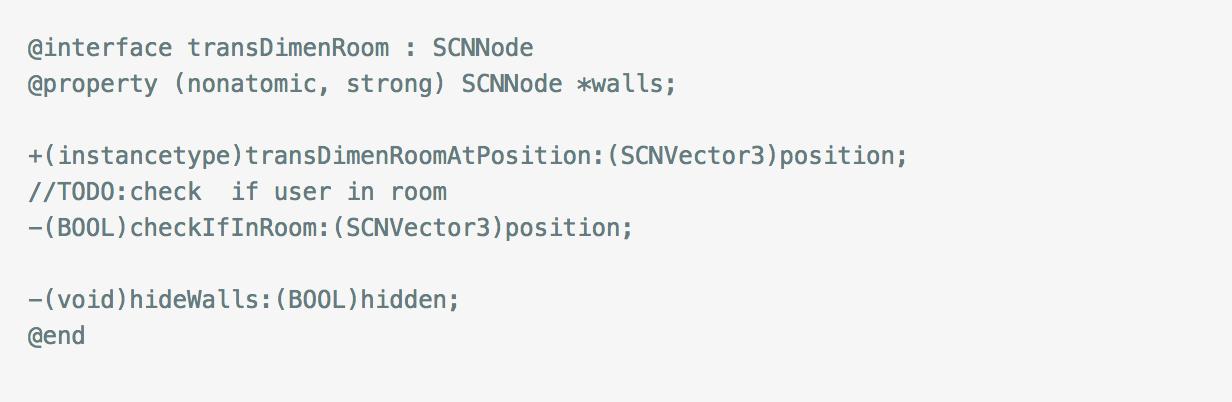This screenshot has width=1232, height=402.
Task: Click the BOOL return type of checkIfInRoom
Action: click(x=85, y=227)
